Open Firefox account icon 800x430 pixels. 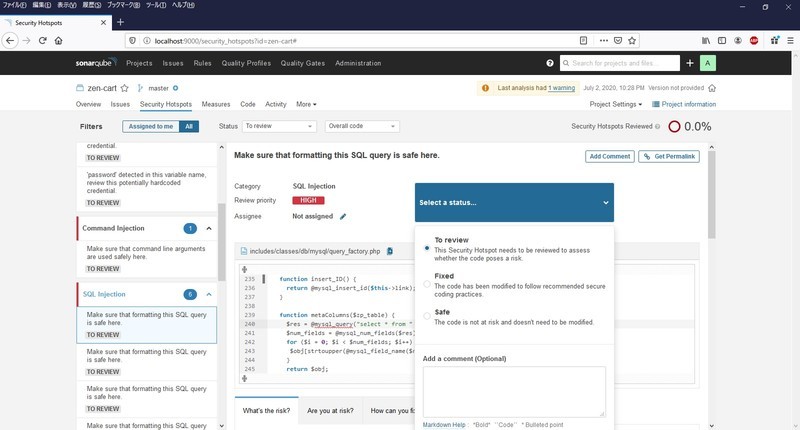coord(738,41)
